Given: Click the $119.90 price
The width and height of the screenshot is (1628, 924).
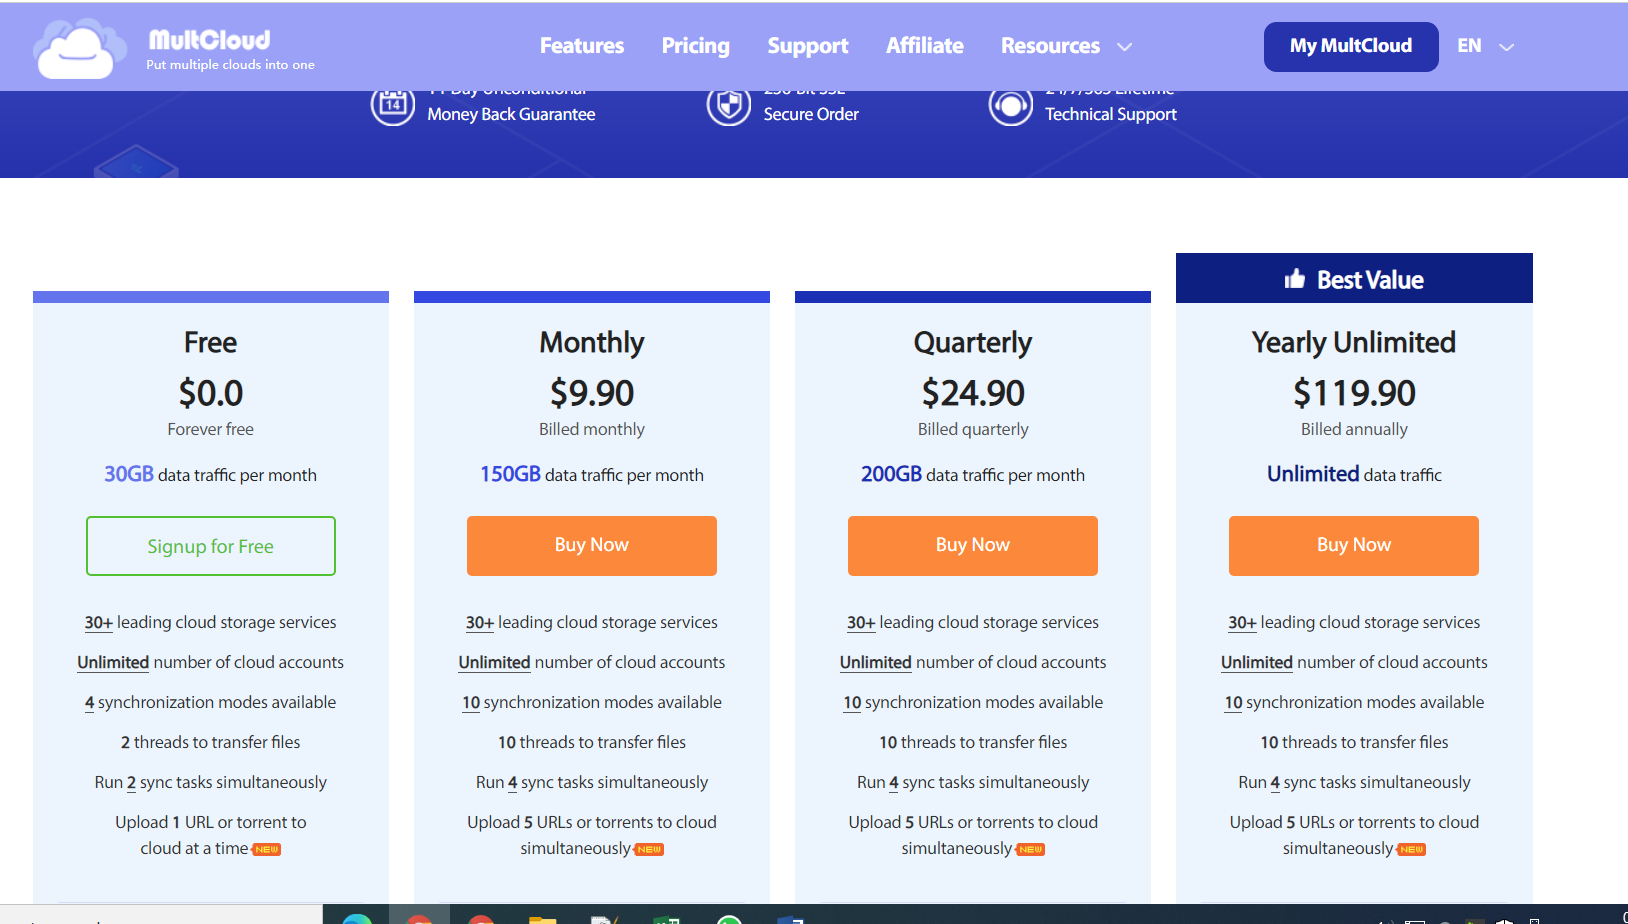Looking at the screenshot, I should pos(1354,393).
